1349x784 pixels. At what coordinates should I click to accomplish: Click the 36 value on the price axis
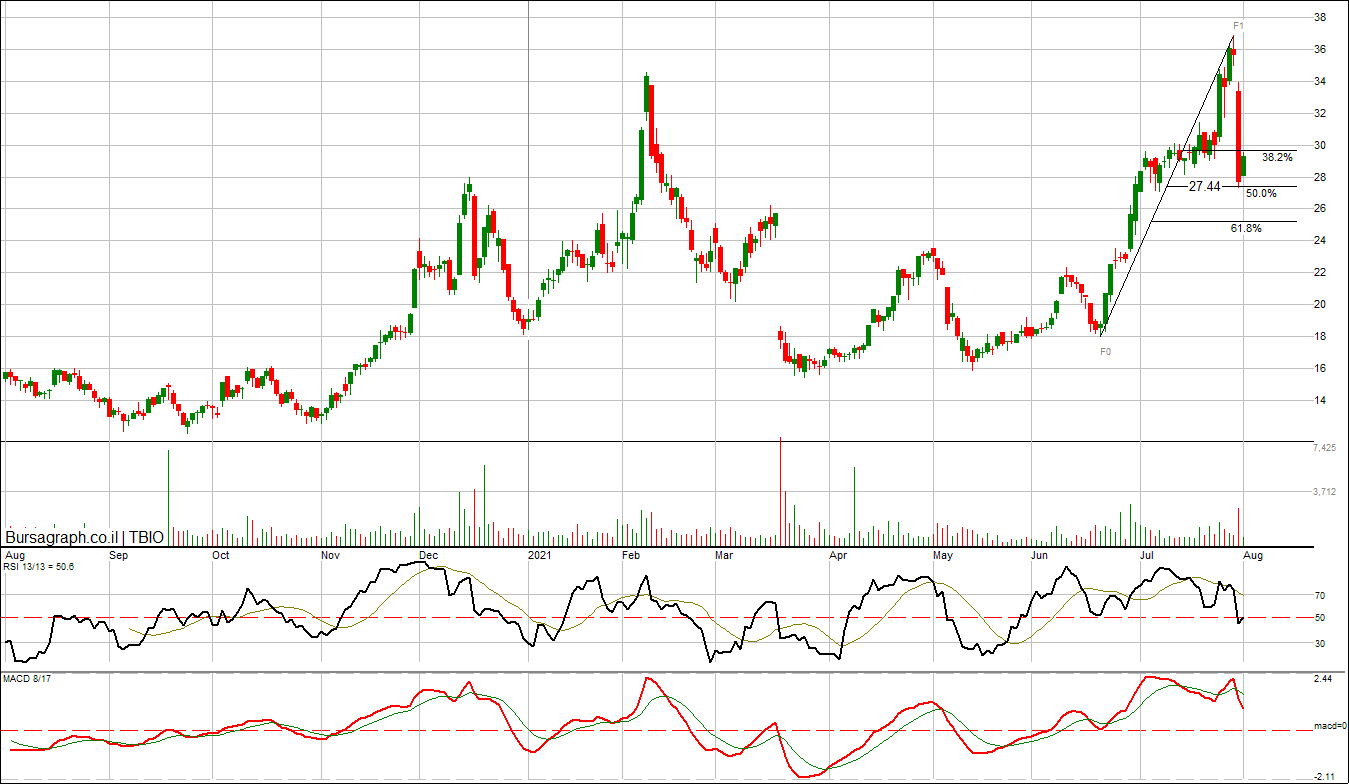click(1320, 49)
